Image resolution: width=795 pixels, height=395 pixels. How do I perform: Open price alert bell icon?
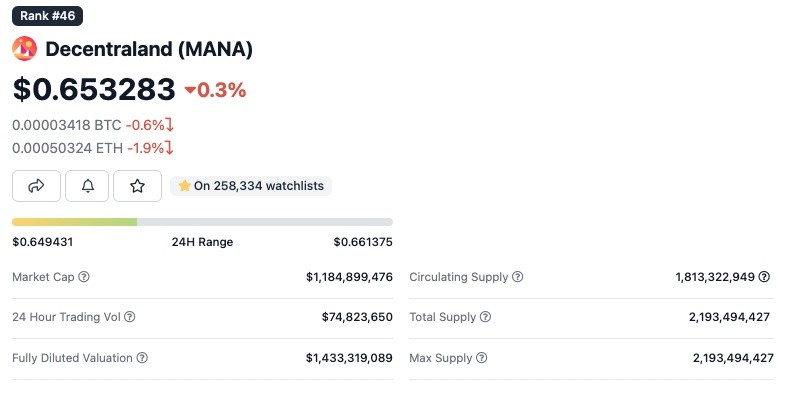(87, 186)
